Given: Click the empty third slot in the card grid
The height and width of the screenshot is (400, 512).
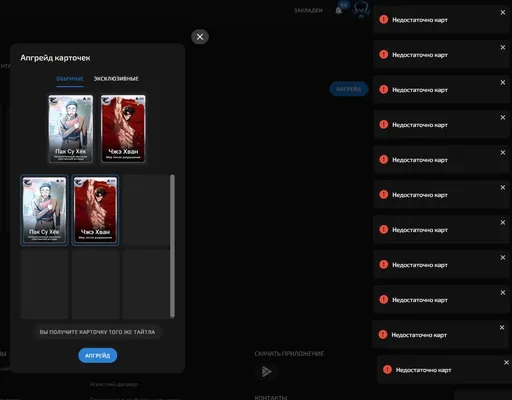Looking at the screenshot, I should [x=146, y=210].
